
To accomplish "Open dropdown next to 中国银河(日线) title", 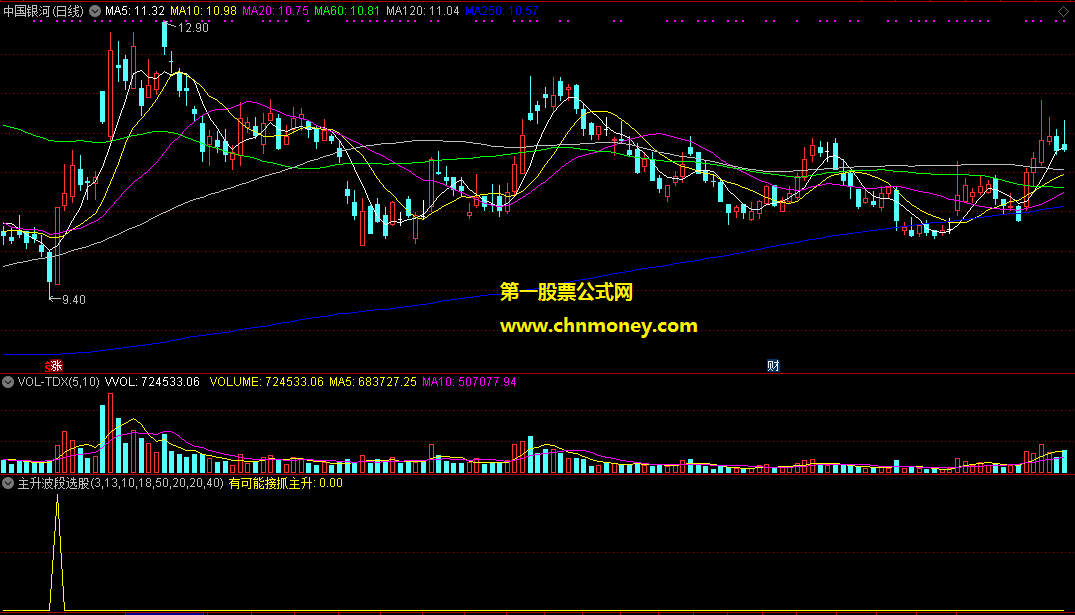I will [x=95, y=11].
